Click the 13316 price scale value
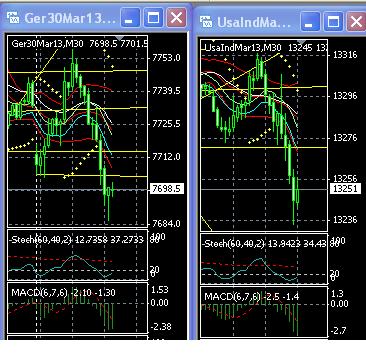Image resolution: width=366 pixels, height=361 pixels. (345, 55)
